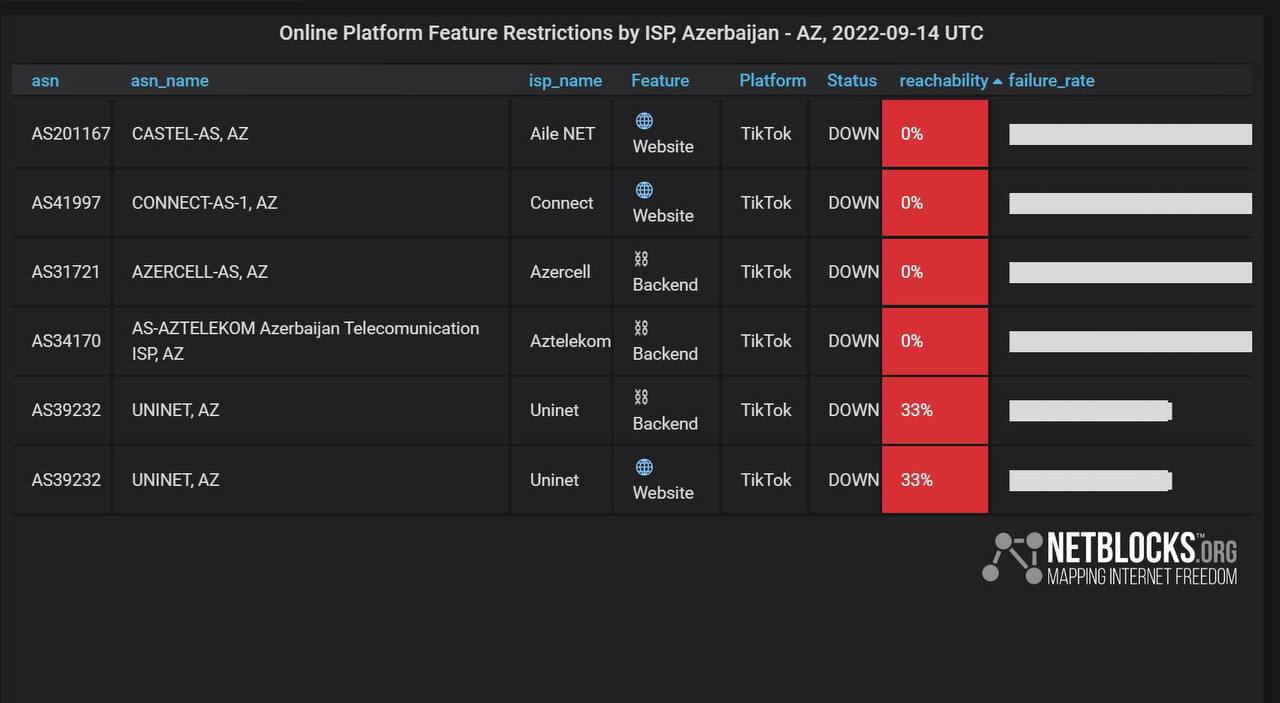Click failure rate bar for first Uninet row

pyautogui.click(x=1090, y=410)
